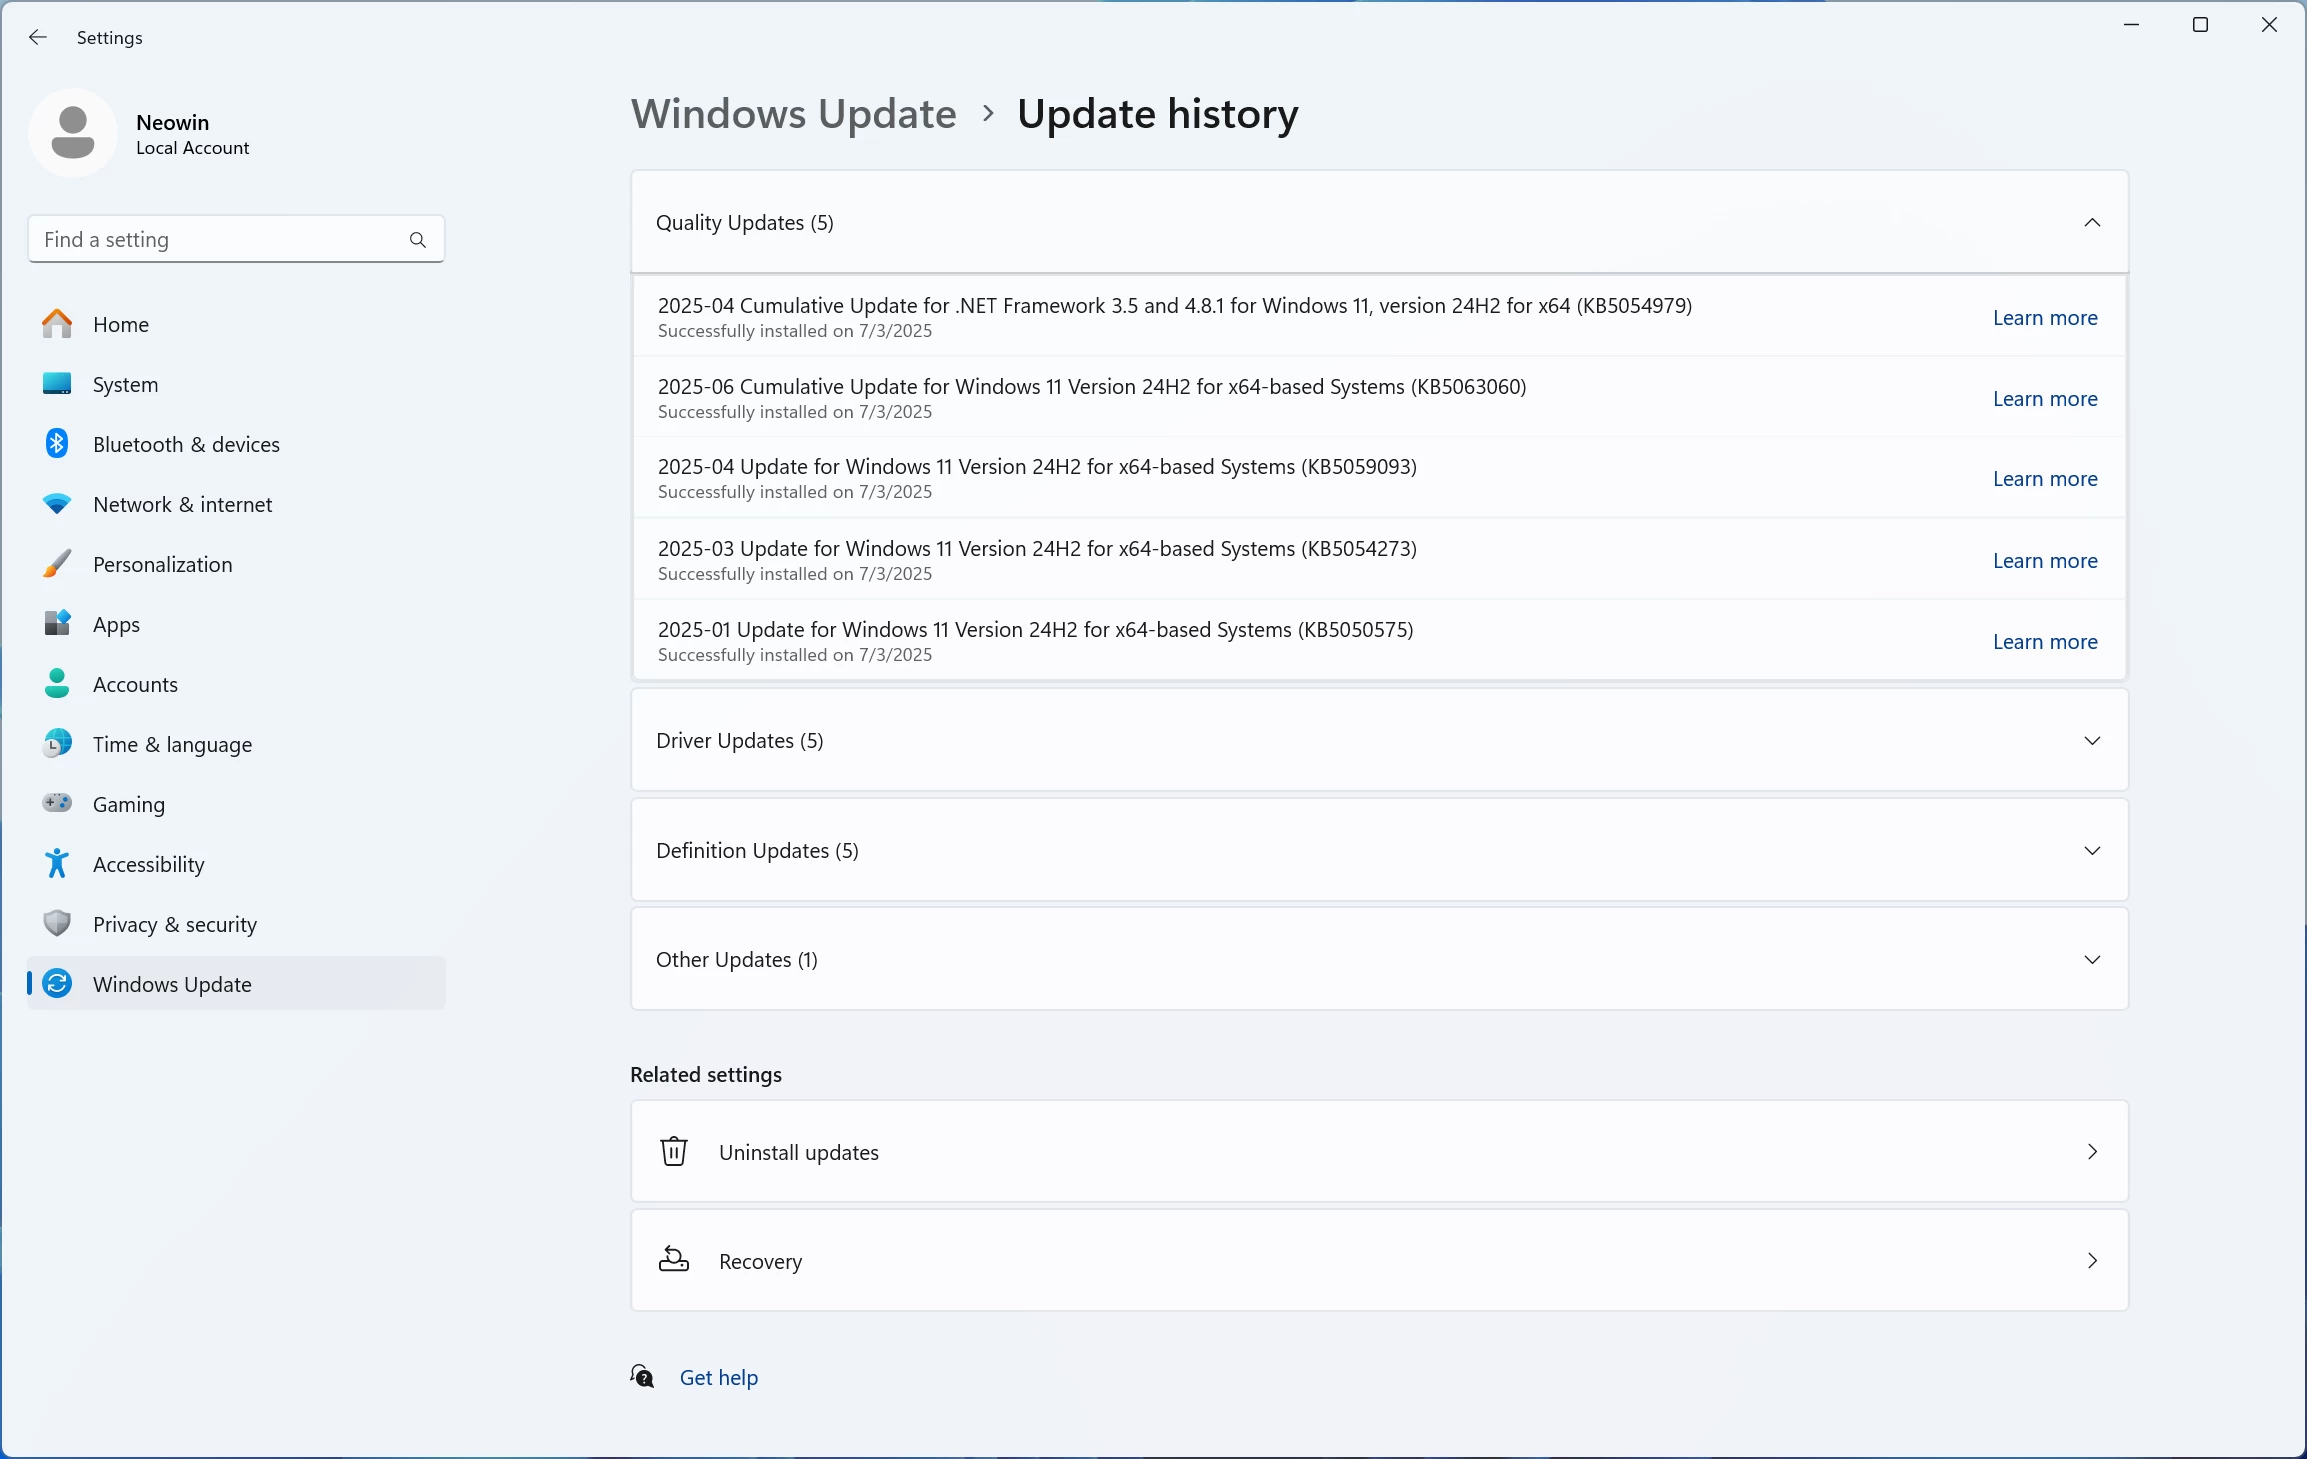
Task: Select the Personalization brush icon
Action: (57, 564)
